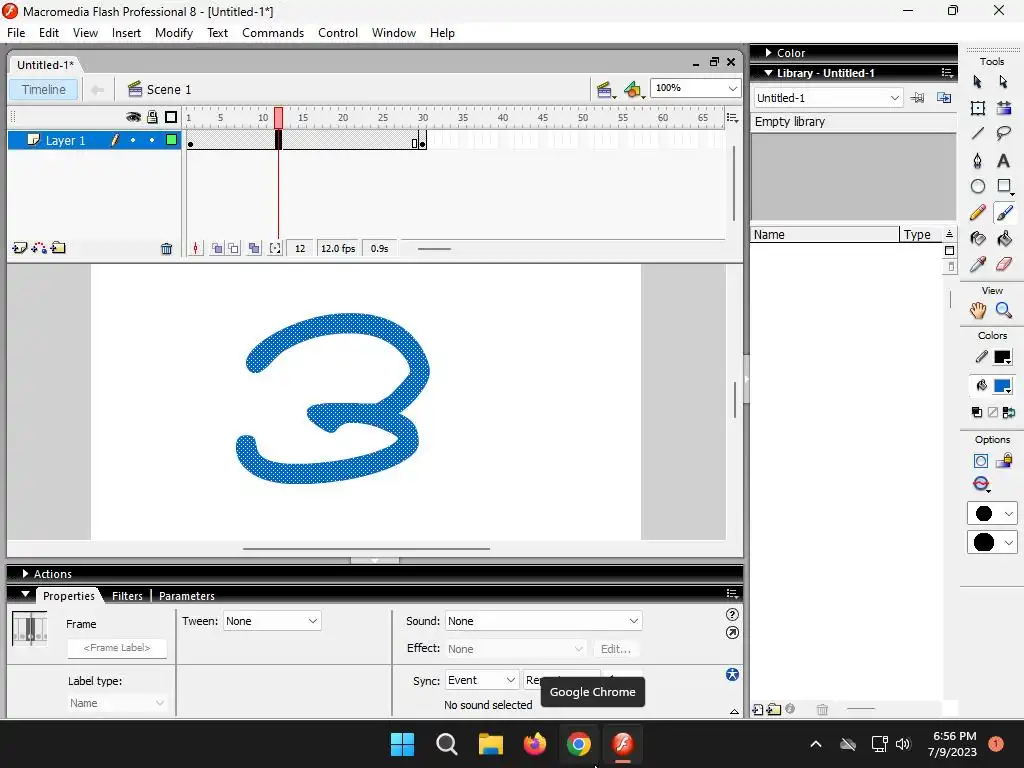
Task: Toggle lock all layers icon
Action: click(x=152, y=117)
